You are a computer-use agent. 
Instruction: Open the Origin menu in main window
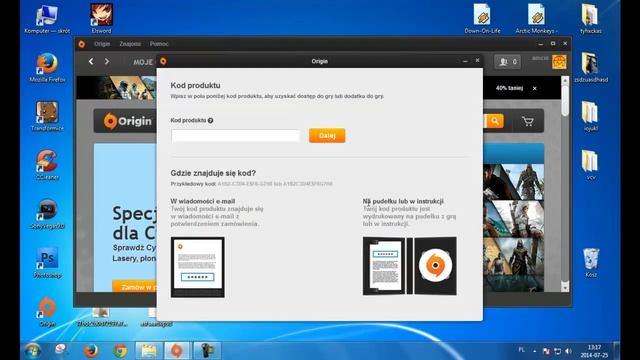click(x=102, y=44)
